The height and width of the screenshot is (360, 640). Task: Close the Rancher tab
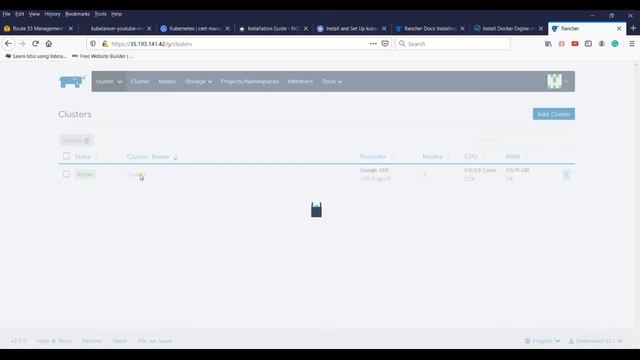click(x=619, y=29)
